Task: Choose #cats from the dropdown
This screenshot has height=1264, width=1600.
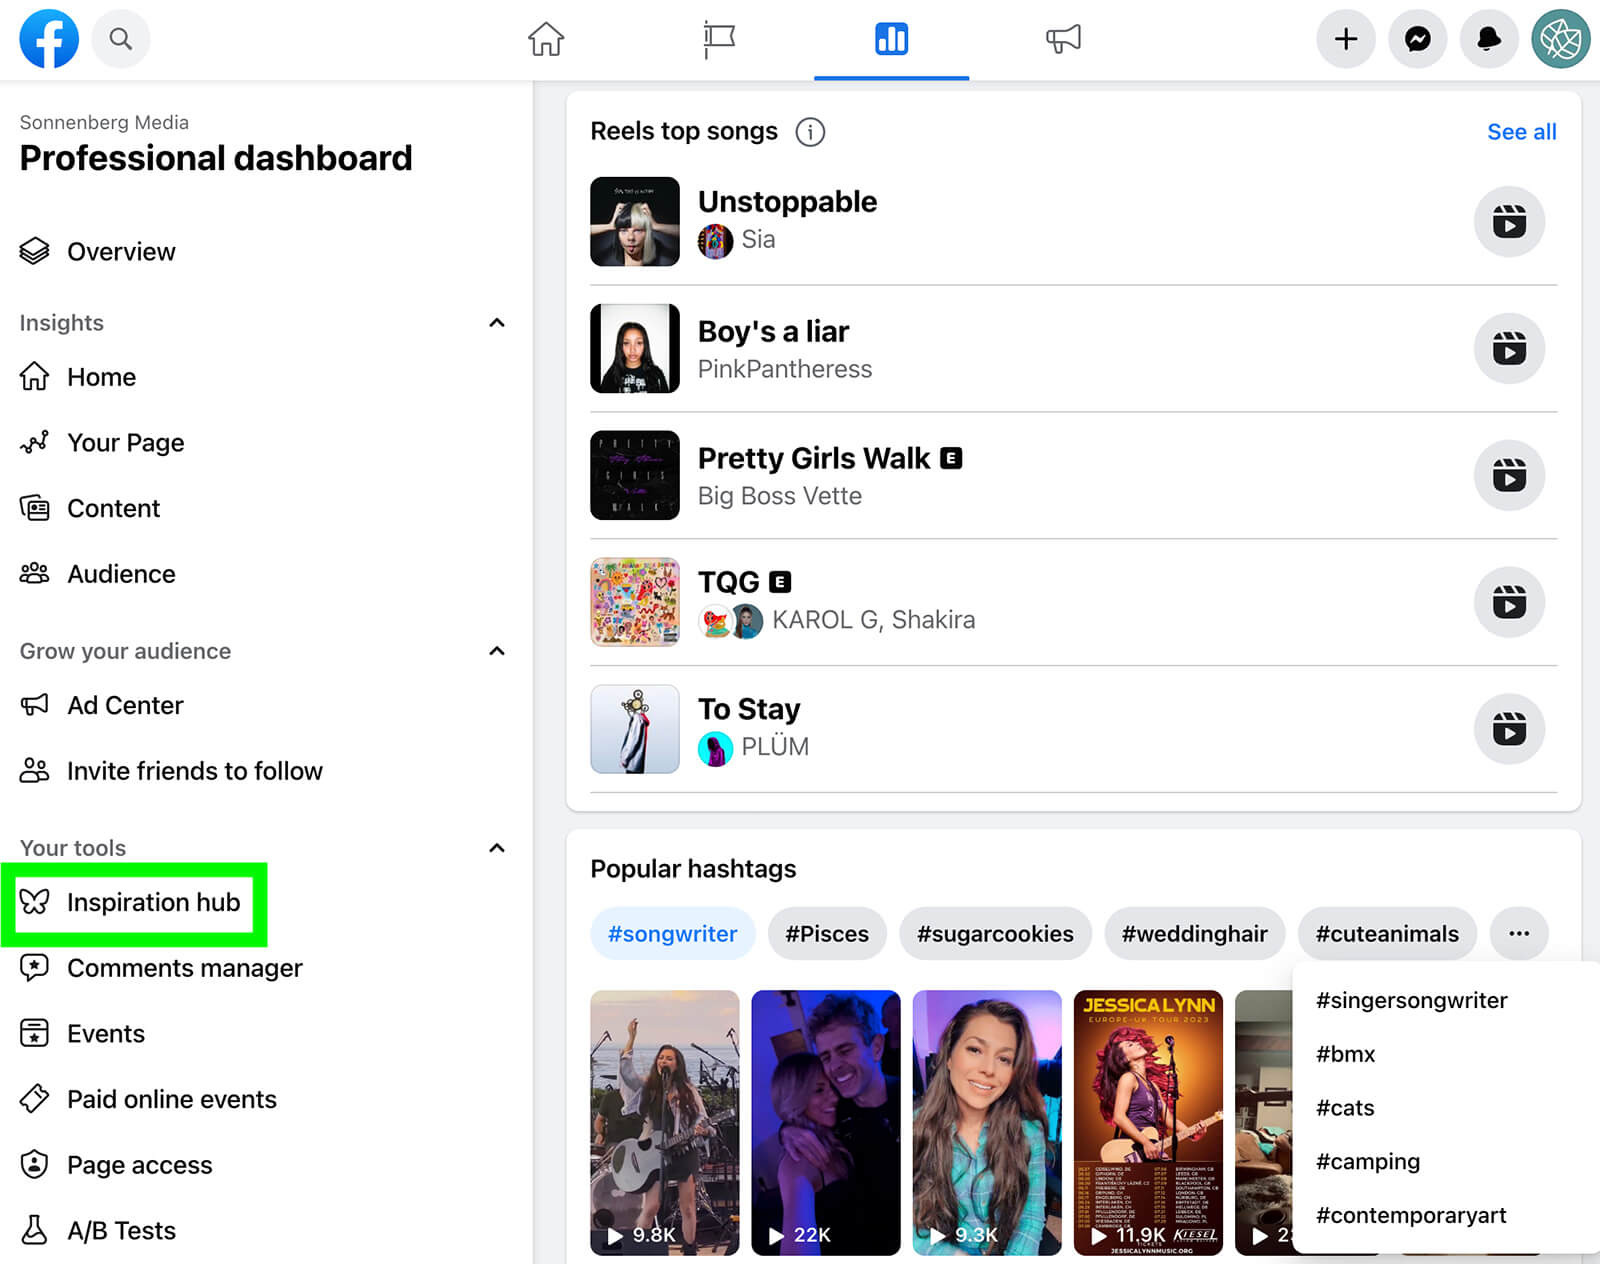Action: coord(1345,1108)
